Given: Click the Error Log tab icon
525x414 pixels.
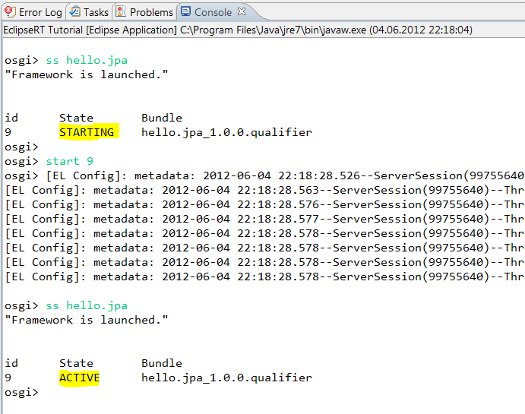Looking at the screenshot, I should (10, 12).
